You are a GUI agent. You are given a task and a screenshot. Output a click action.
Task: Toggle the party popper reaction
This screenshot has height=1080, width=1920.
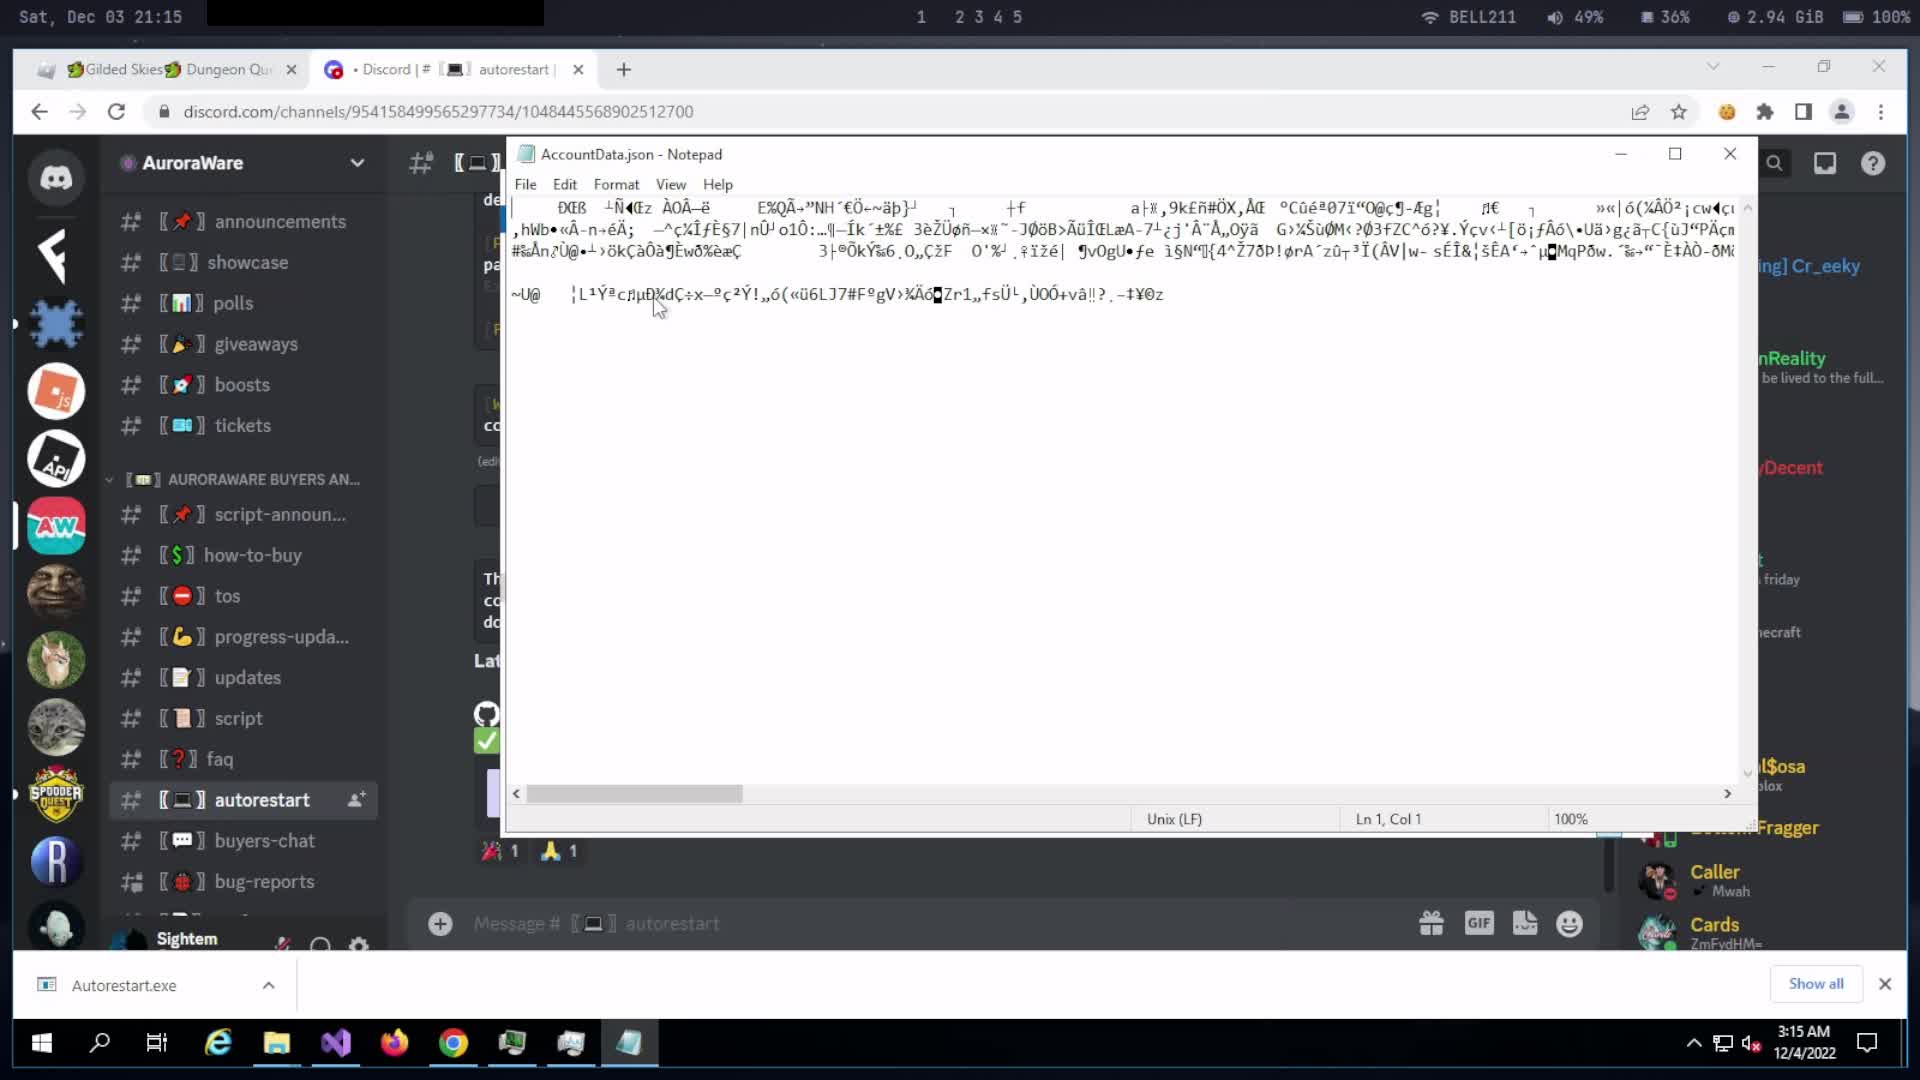pyautogui.click(x=500, y=851)
